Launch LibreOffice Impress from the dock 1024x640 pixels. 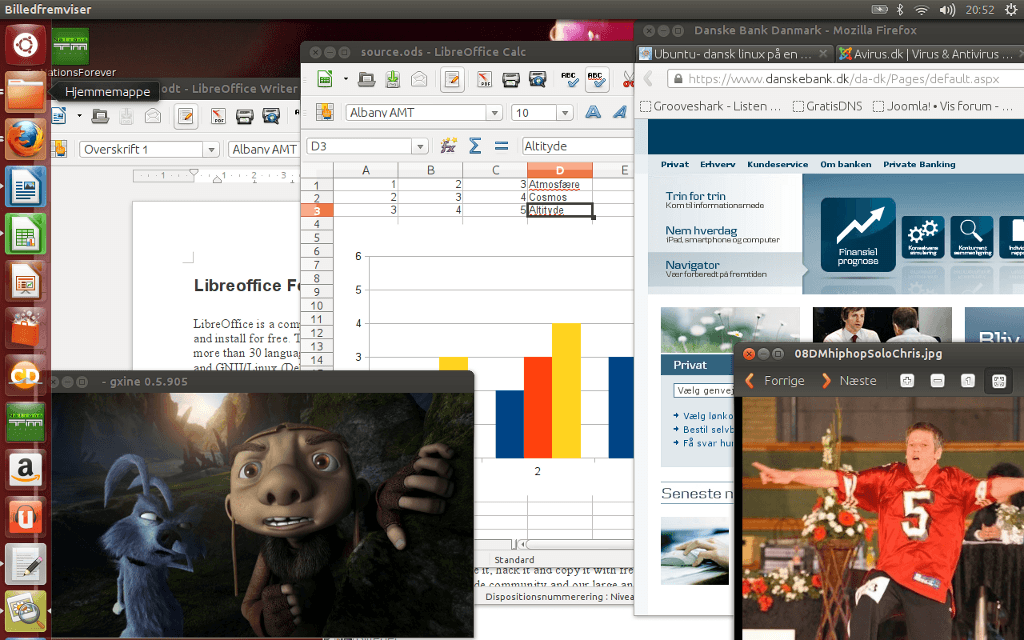click(26, 281)
